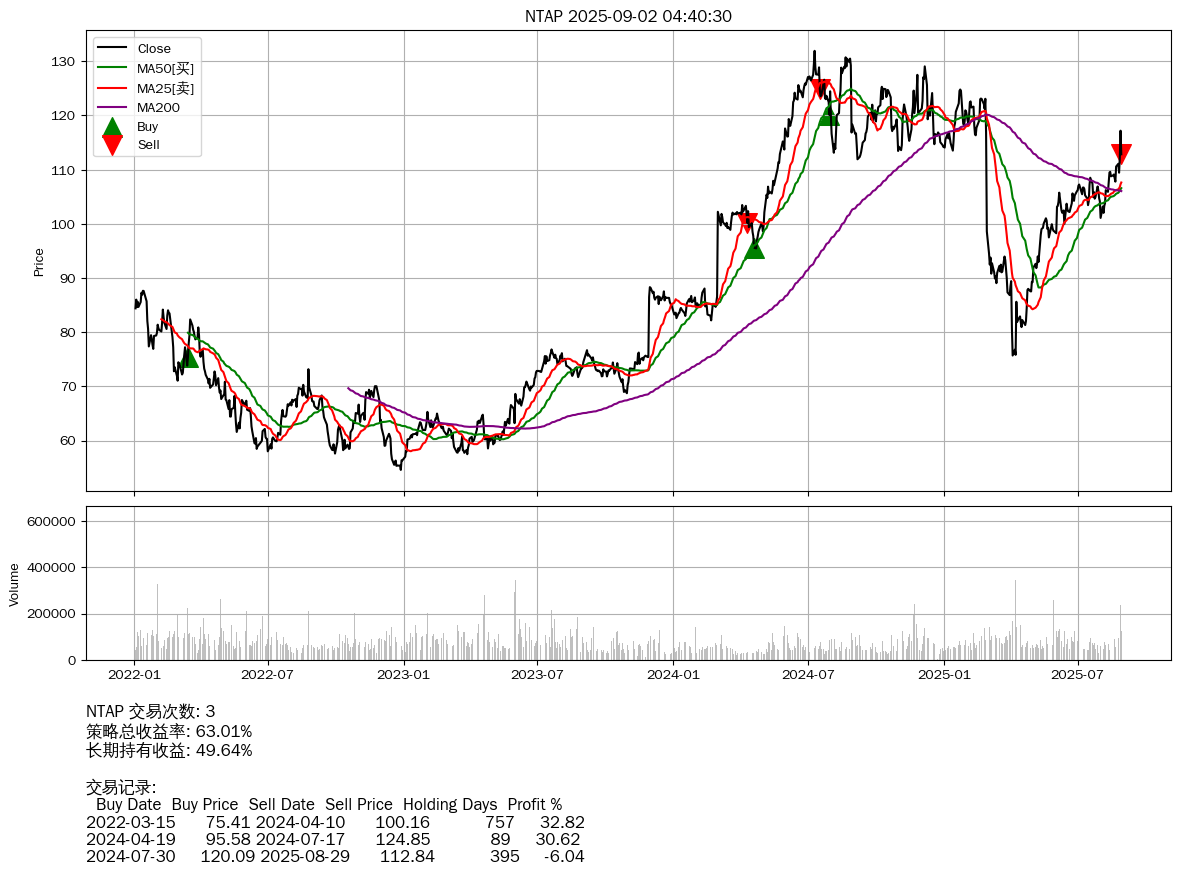Click the Volume axis label
Viewport: 1180px width, 875px height.
(14, 584)
